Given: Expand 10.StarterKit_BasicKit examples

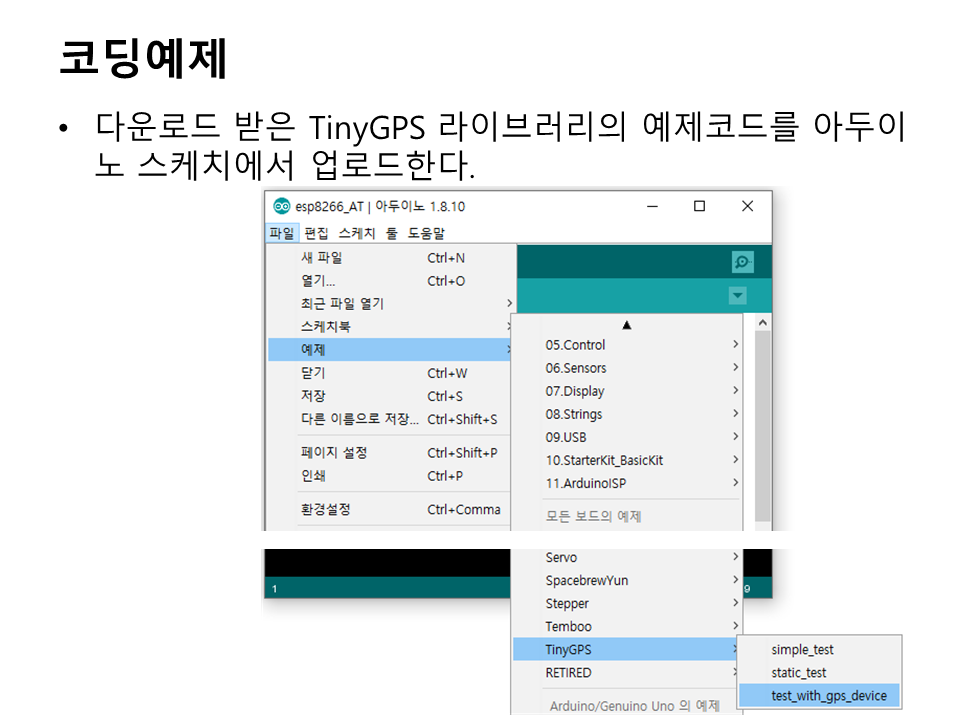Looking at the screenshot, I should [x=627, y=460].
